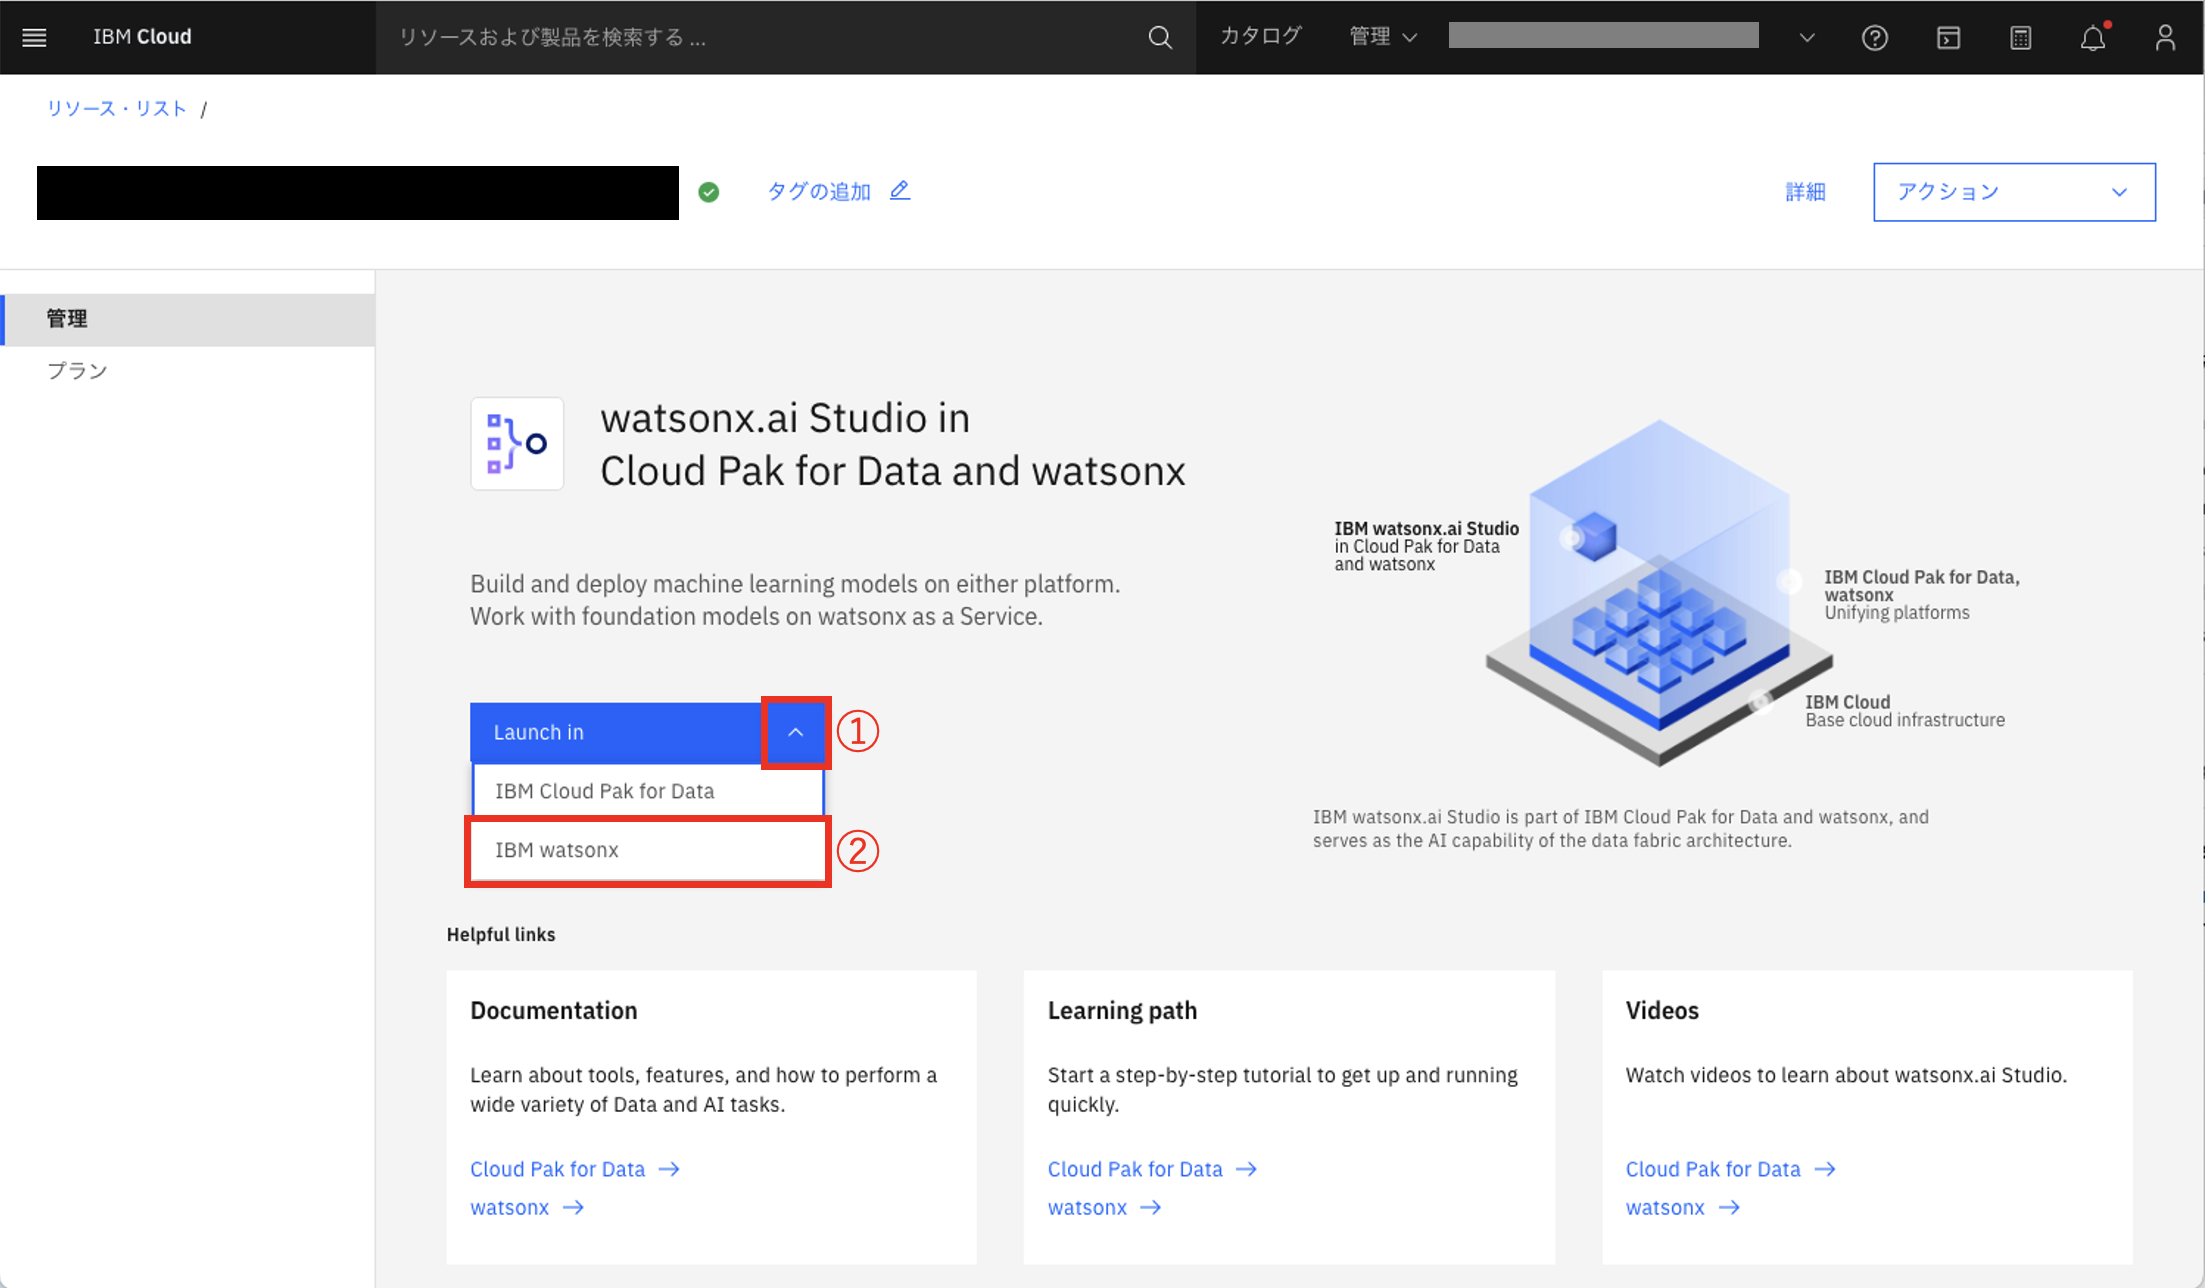Click タグの追加 to add tags
Image resolution: width=2206 pixels, height=1288 pixels.
pos(819,190)
